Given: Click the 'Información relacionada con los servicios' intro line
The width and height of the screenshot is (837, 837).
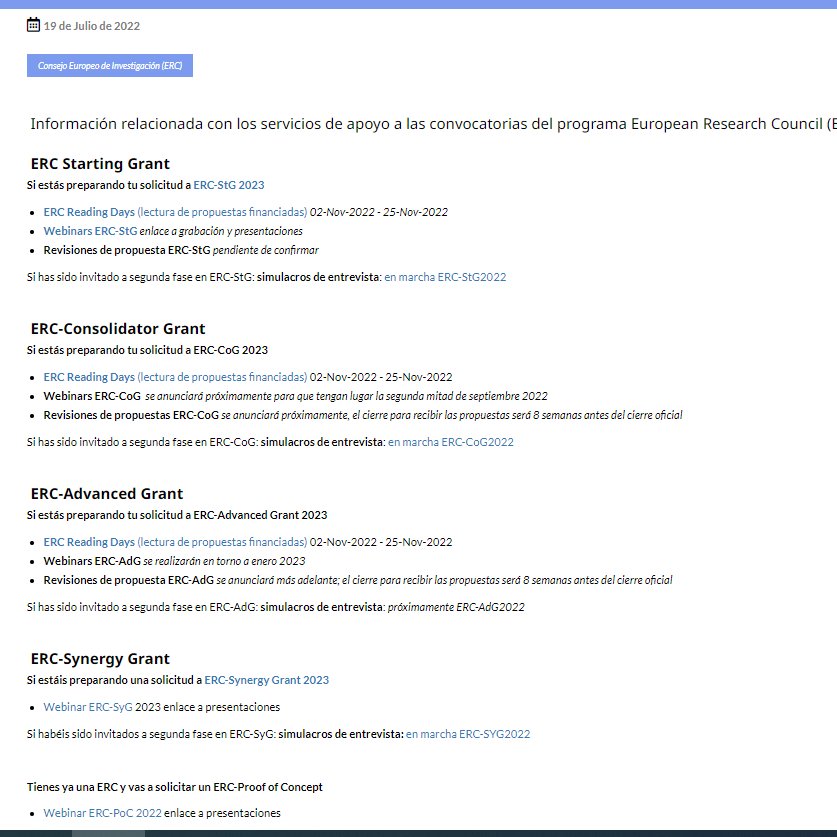Looking at the screenshot, I should click(433, 124).
